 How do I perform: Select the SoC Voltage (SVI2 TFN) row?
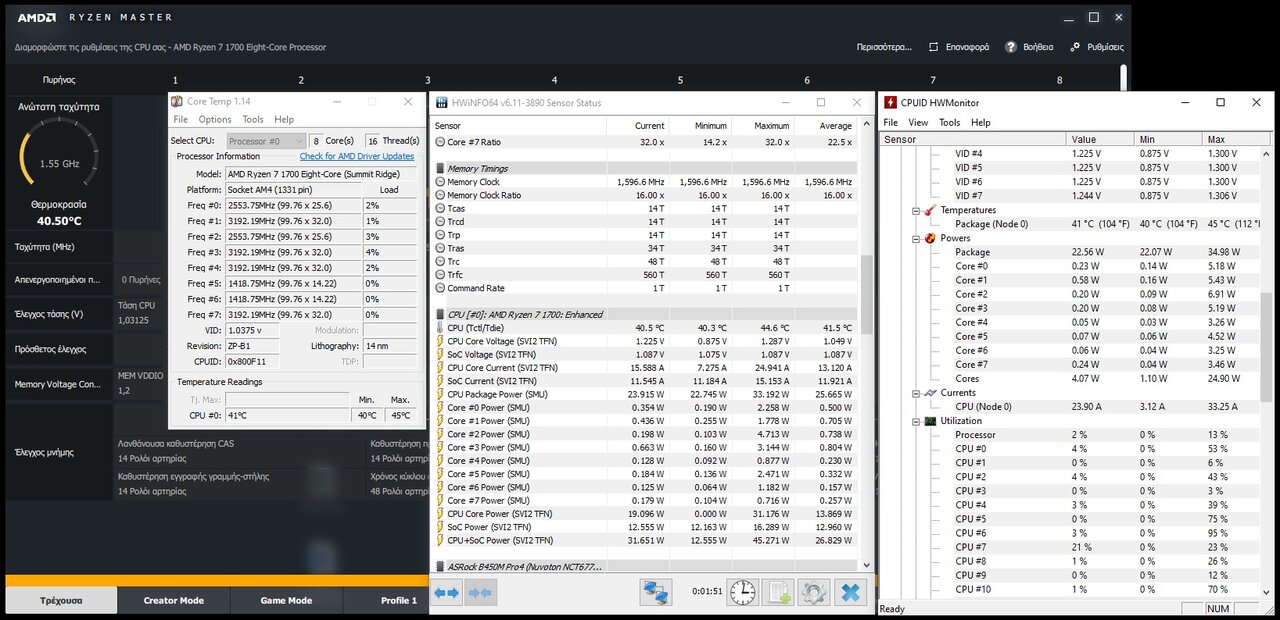pyautogui.click(x=645, y=354)
